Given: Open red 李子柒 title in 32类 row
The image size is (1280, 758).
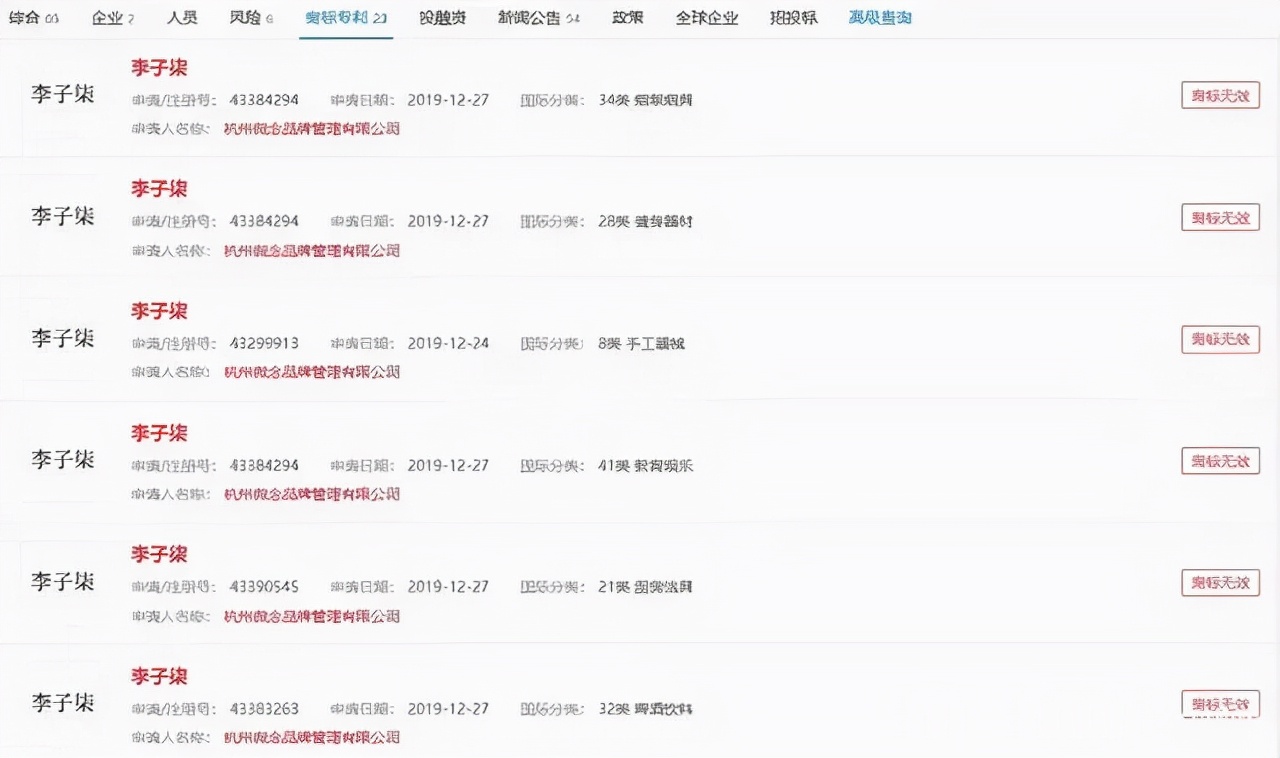Looking at the screenshot, I should coord(159,676).
